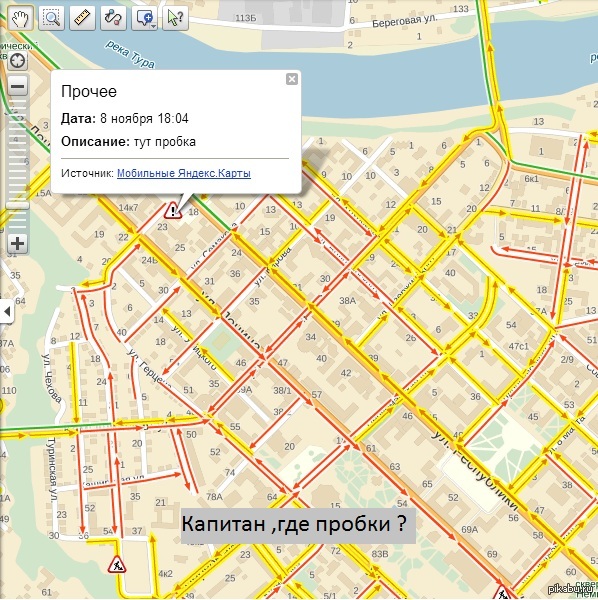Open the route drawing tool
Viewport: 598px width, 600px height.
113,18
